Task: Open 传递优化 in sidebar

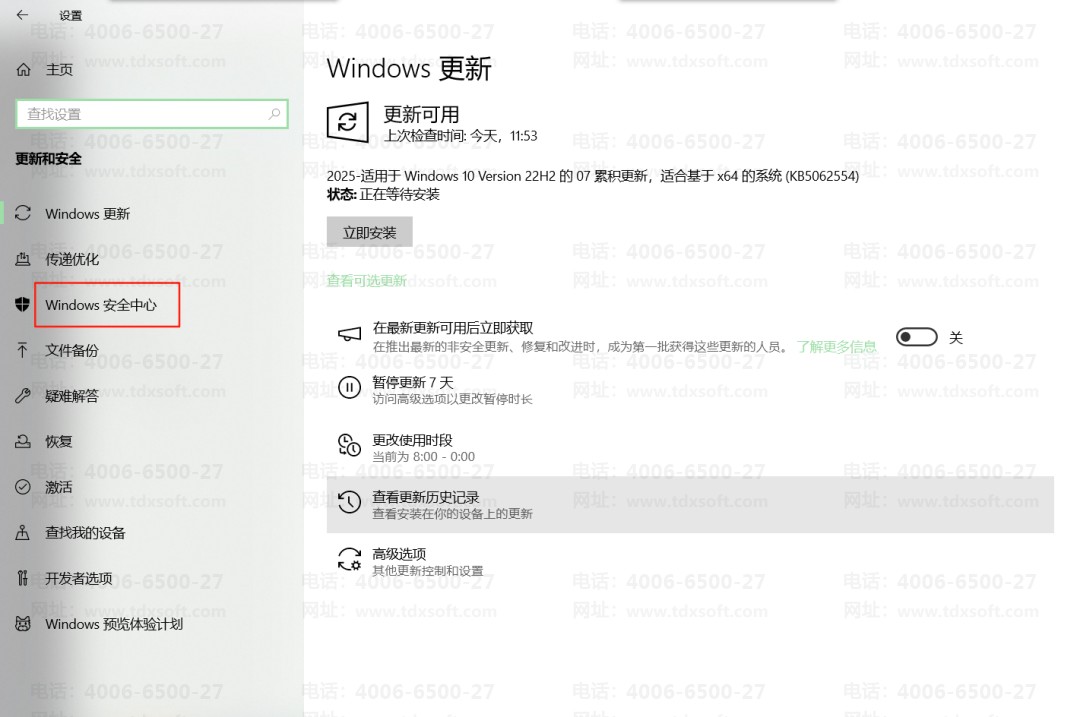Action: (72, 260)
